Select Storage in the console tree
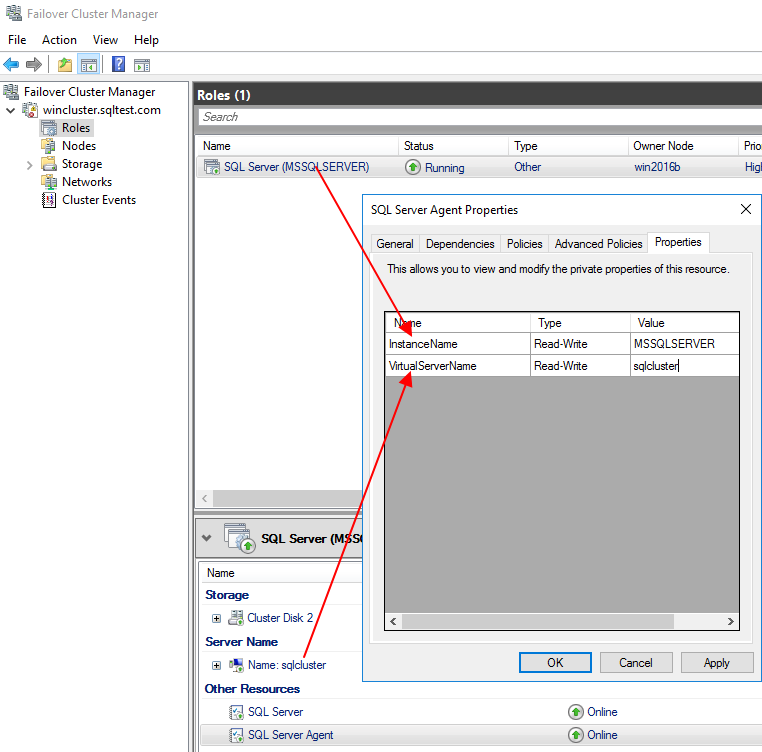Image resolution: width=762 pixels, height=752 pixels. click(82, 164)
